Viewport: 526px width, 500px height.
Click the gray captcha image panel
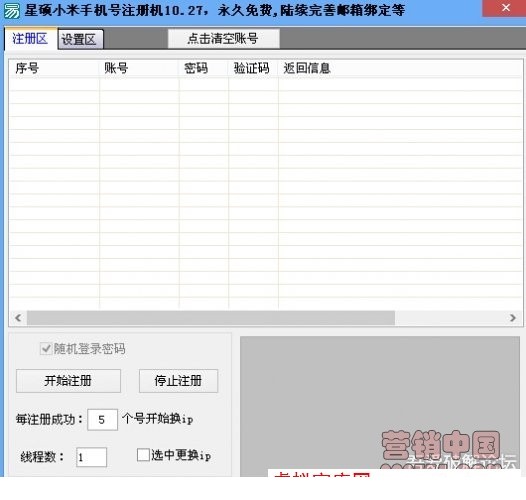coord(380,406)
